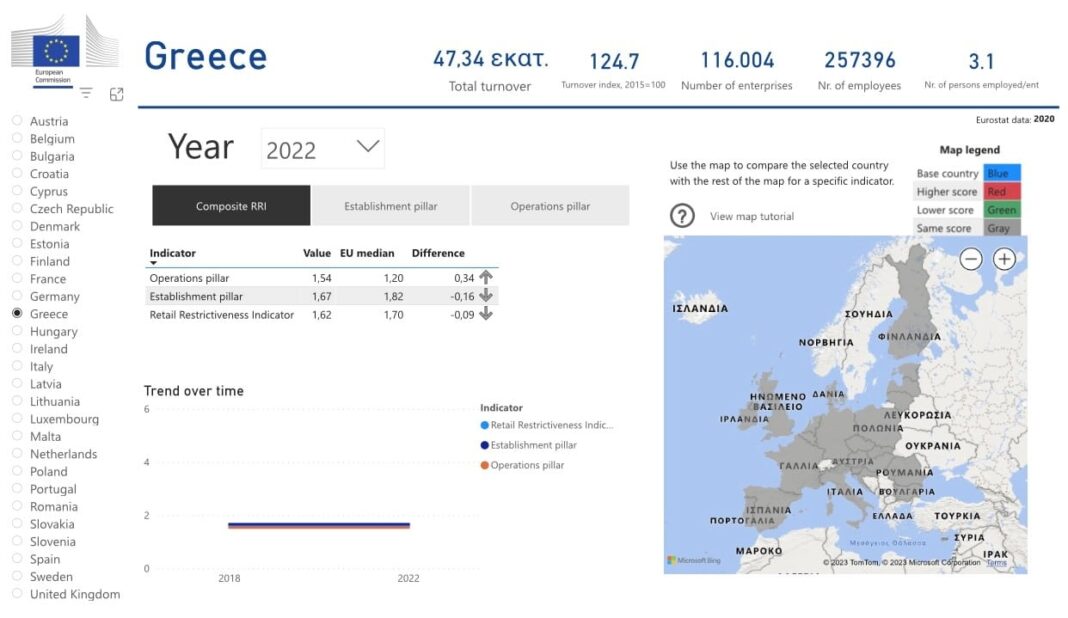Open the View map tutorial link
The width and height of the screenshot is (1068, 618).
click(752, 216)
